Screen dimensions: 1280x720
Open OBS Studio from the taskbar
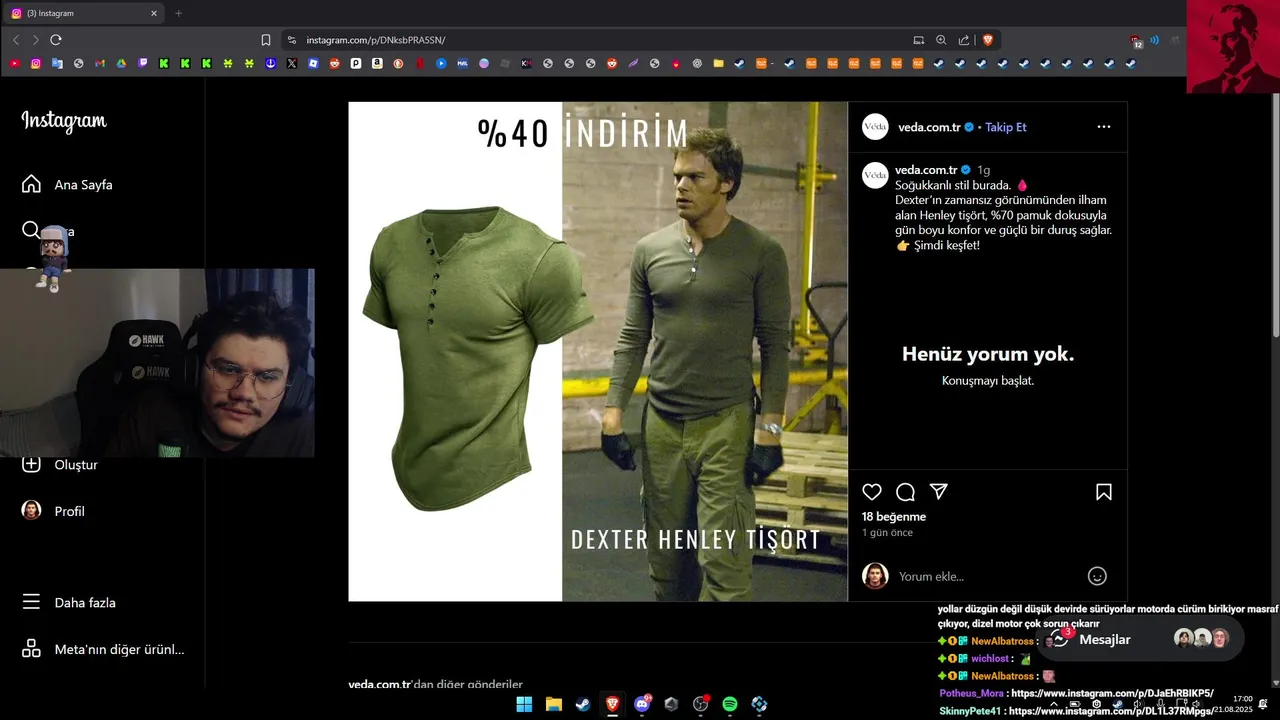pyautogui.click(x=701, y=704)
